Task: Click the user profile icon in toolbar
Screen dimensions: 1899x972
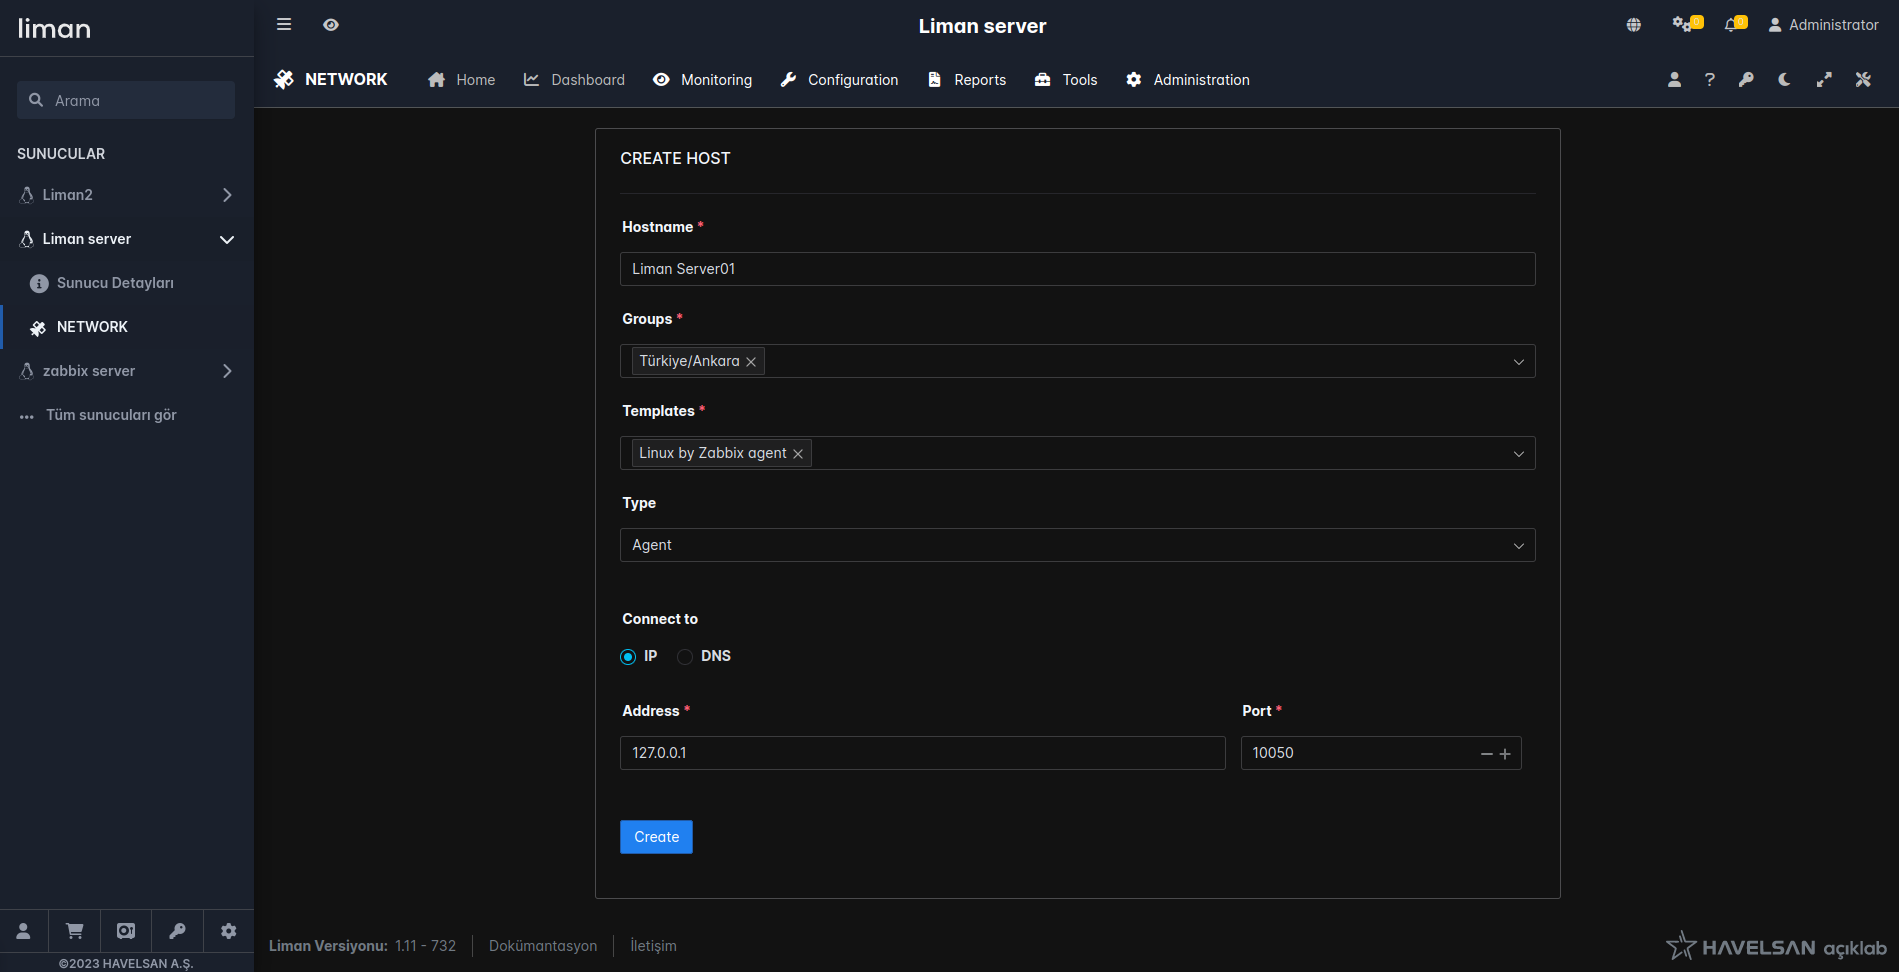Action: [x=1674, y=80]
